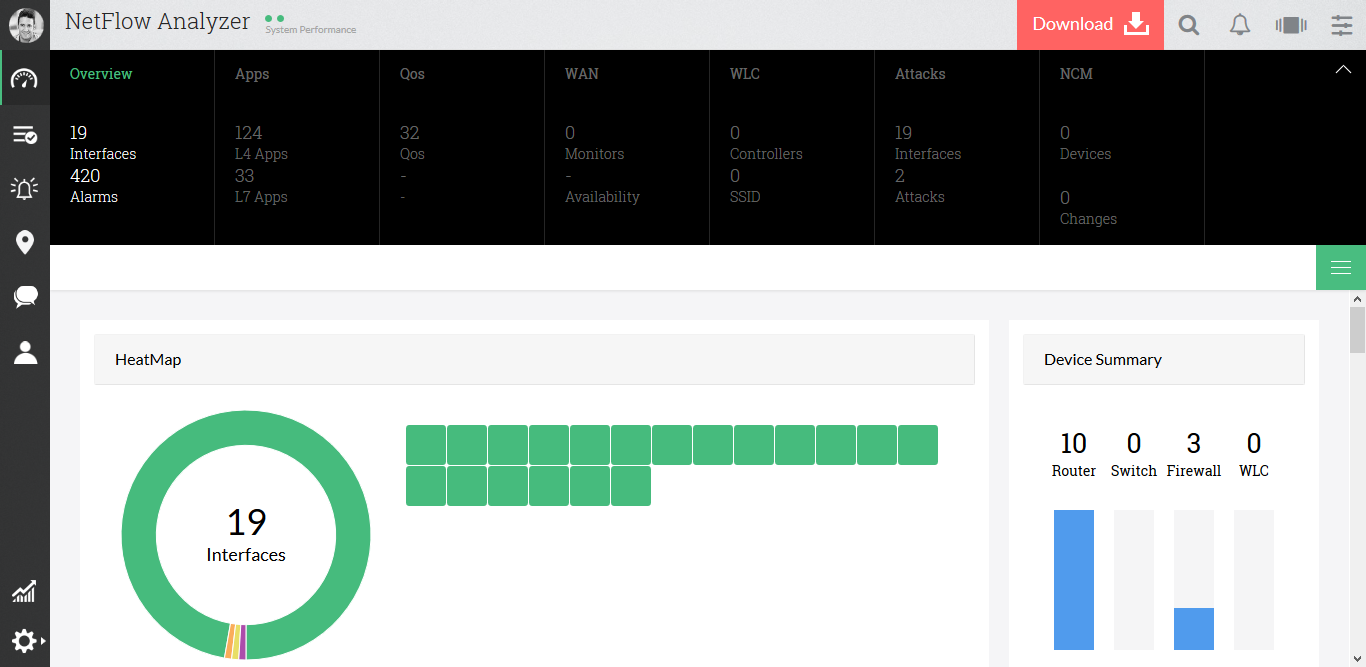Open the chat bubbles sidebar icon

25,297
